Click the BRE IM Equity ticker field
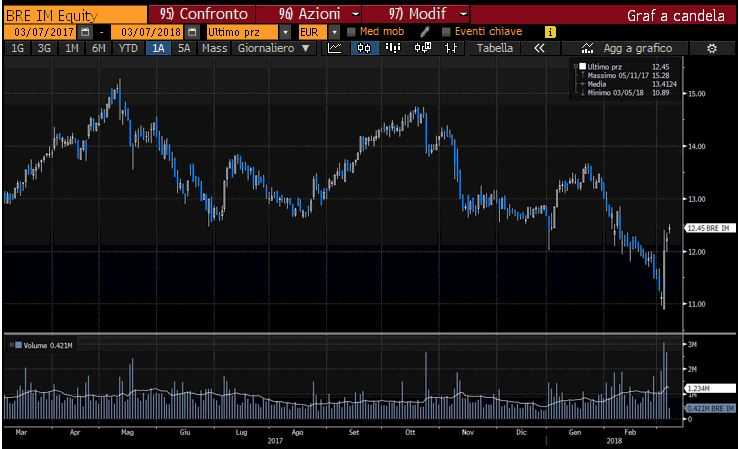 [x=74, y=15]
